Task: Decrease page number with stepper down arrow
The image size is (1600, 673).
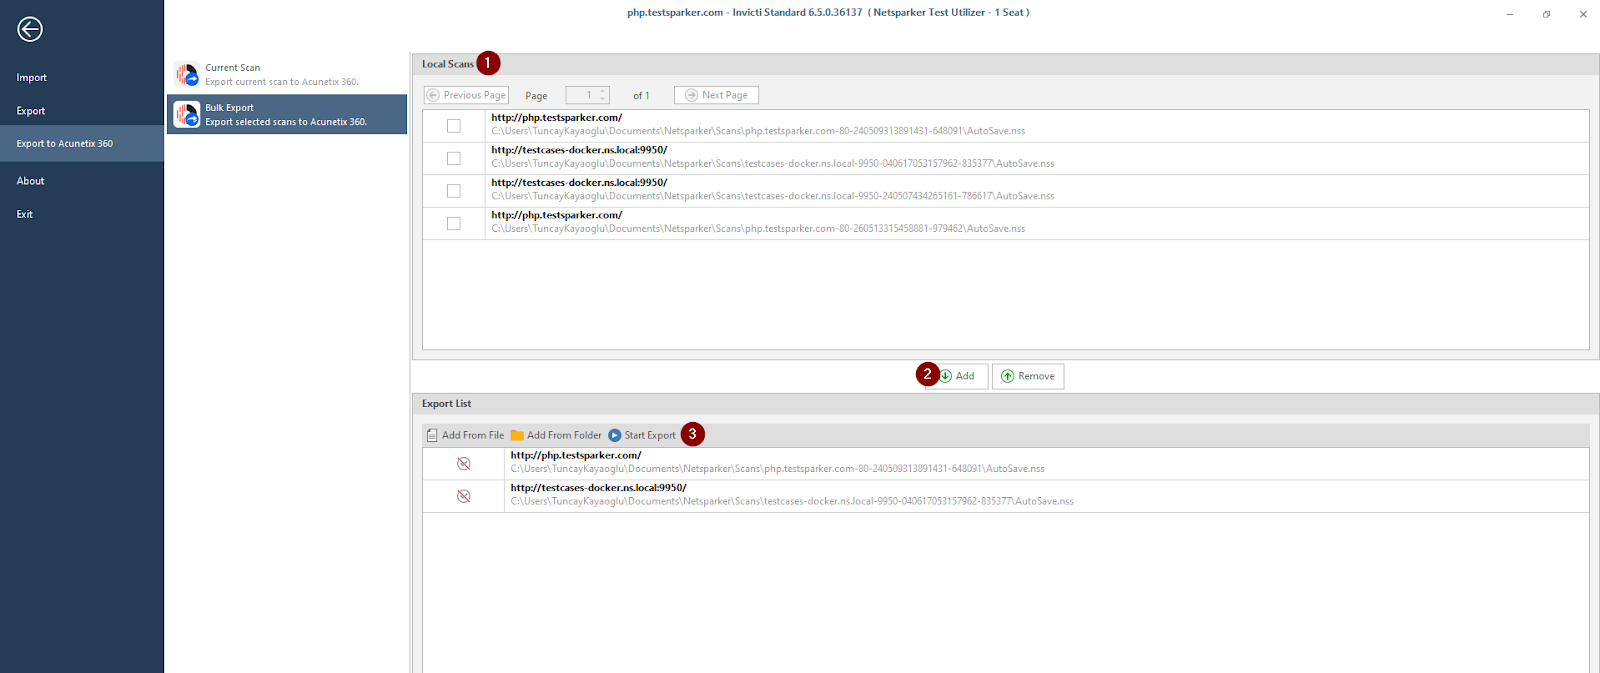Action: (x=603, y=99)
